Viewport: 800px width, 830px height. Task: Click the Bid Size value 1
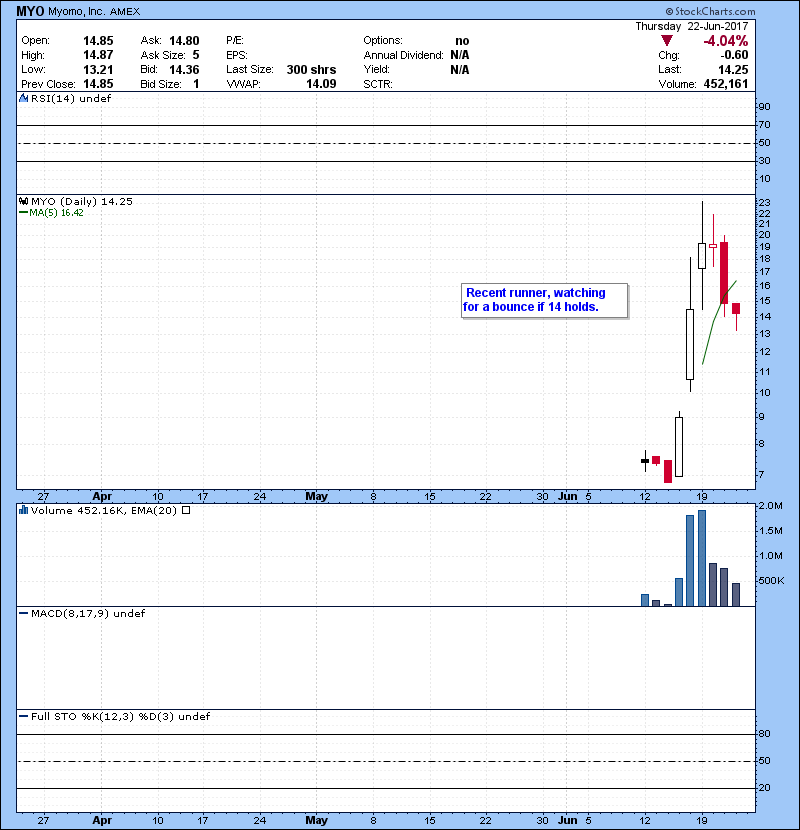tap(196, 84)
